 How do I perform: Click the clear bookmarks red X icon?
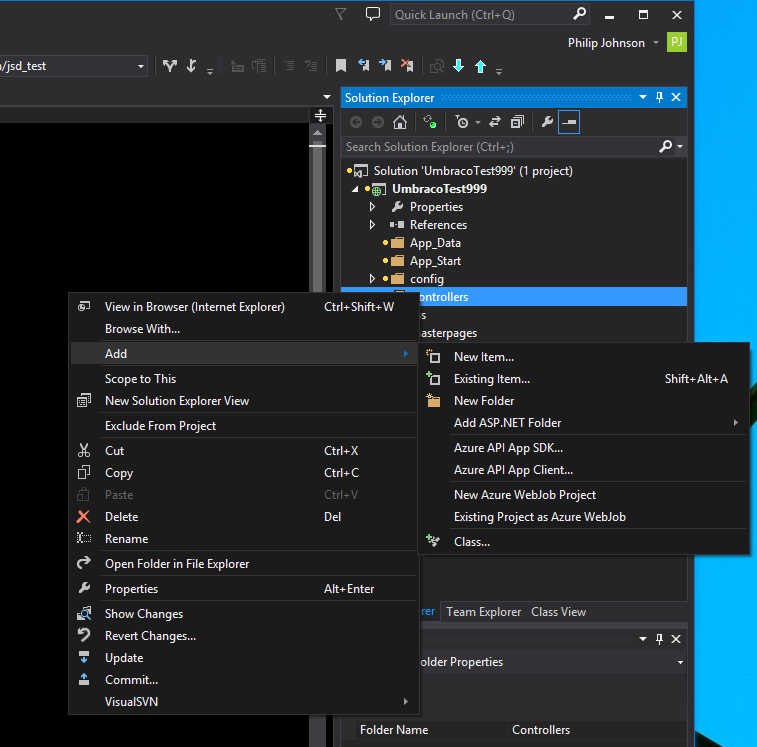point(407,66)
